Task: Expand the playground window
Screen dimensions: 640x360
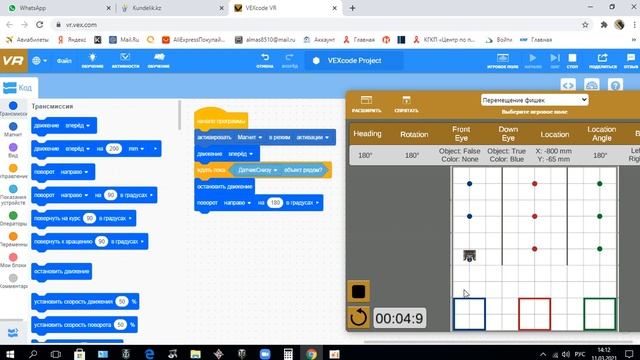Action: click(x=366, y=104)
